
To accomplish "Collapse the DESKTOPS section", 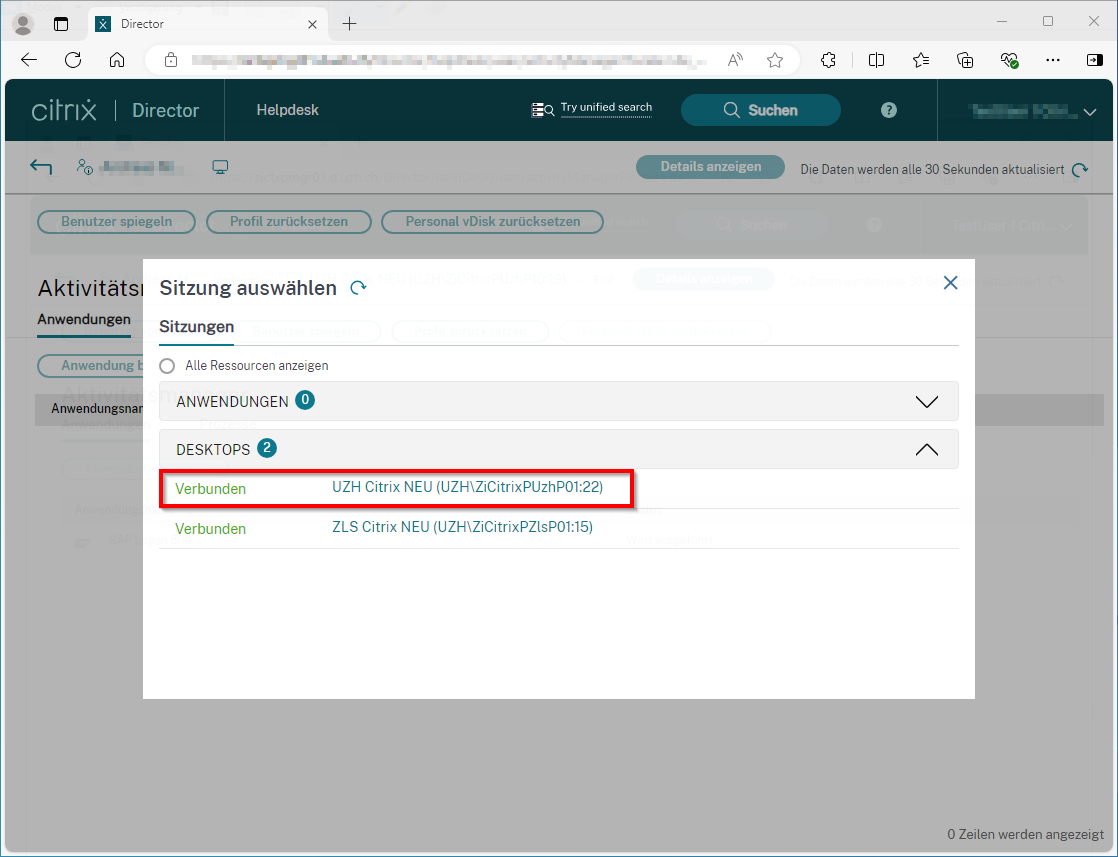I will coord(926,450).
